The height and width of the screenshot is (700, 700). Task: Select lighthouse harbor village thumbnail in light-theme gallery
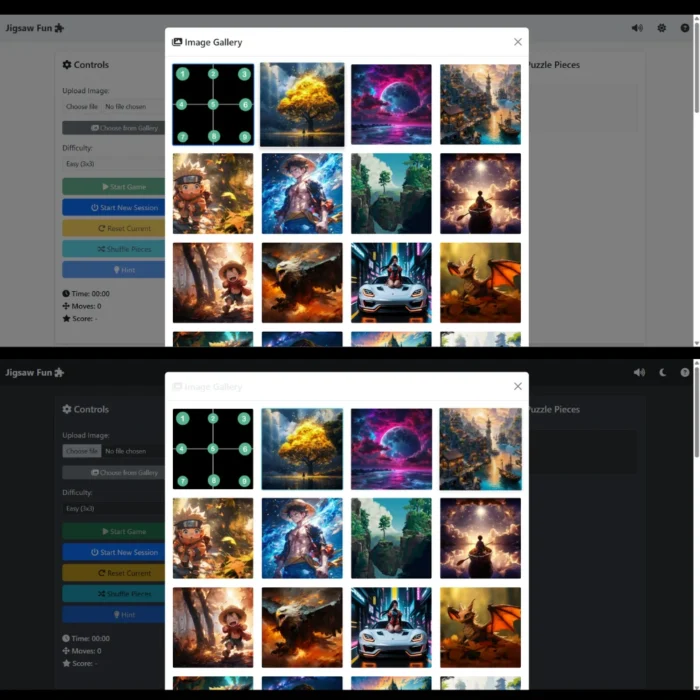(x=480, y=104)
